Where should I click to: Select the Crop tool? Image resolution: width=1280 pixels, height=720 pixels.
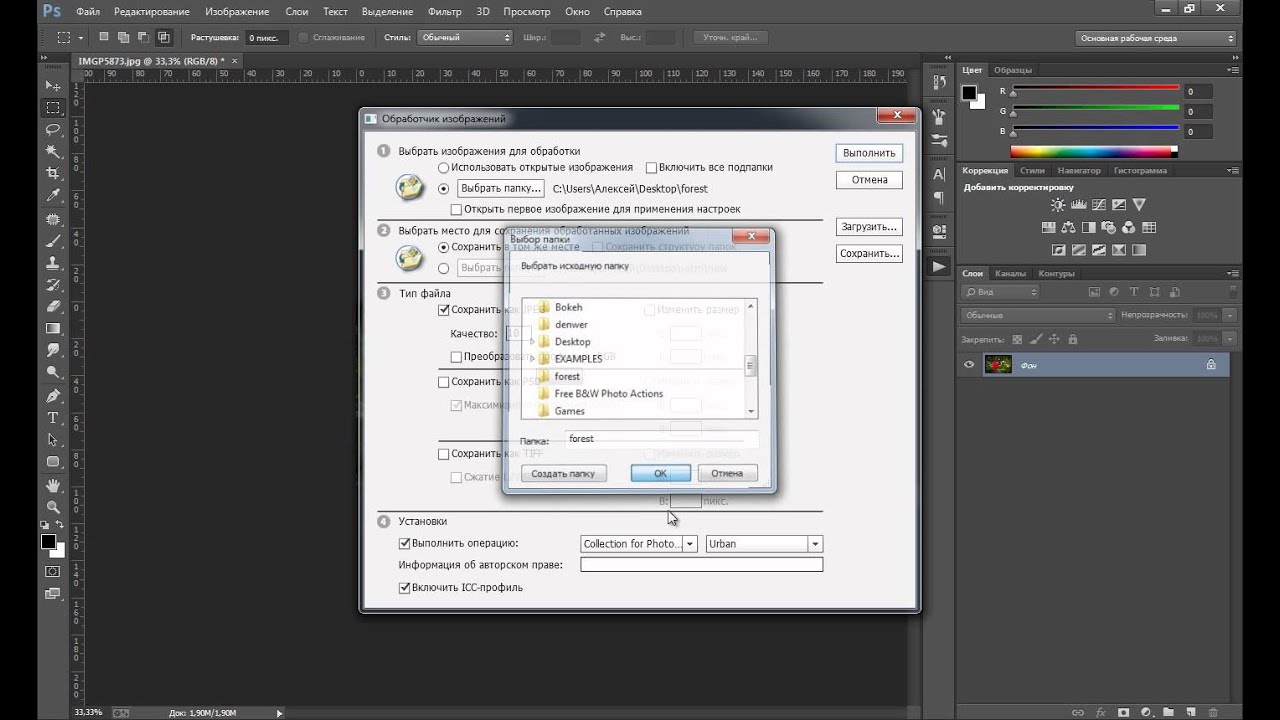[x=53, y=173]
